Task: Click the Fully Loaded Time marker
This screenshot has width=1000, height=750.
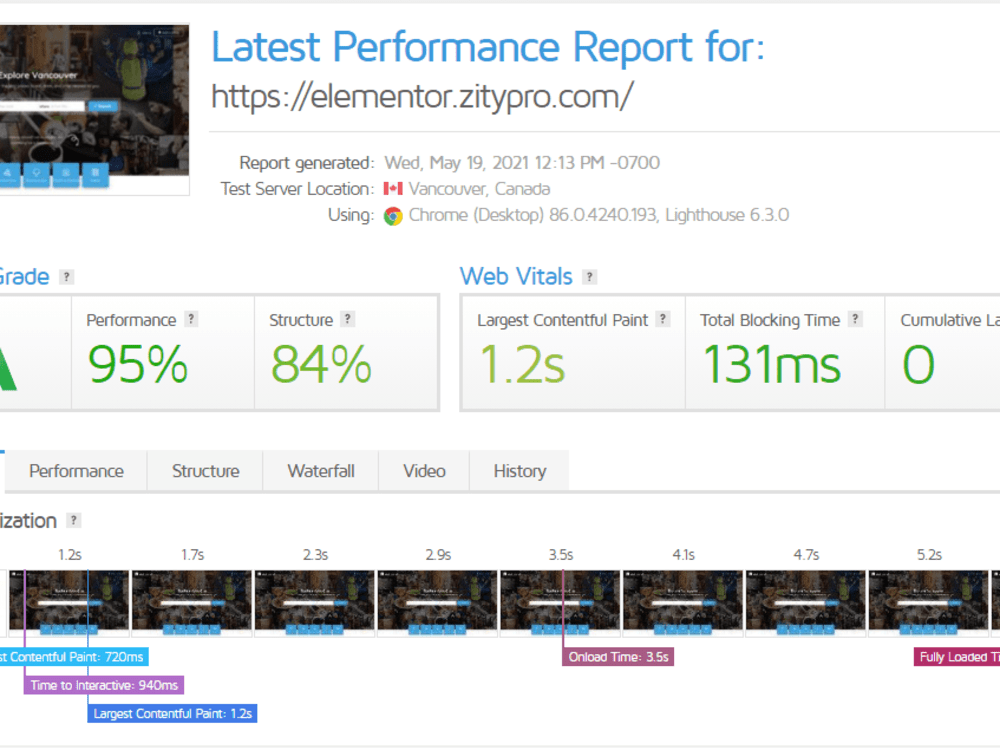Action: coord(957,657)
